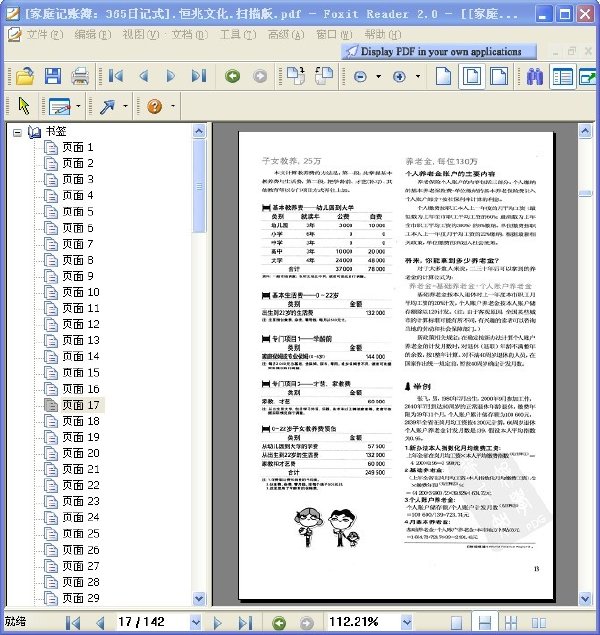Viewport: 600px width, 635px height.
Task: Click grey next view arrow in top toolbar
Action: click(260, 76)
